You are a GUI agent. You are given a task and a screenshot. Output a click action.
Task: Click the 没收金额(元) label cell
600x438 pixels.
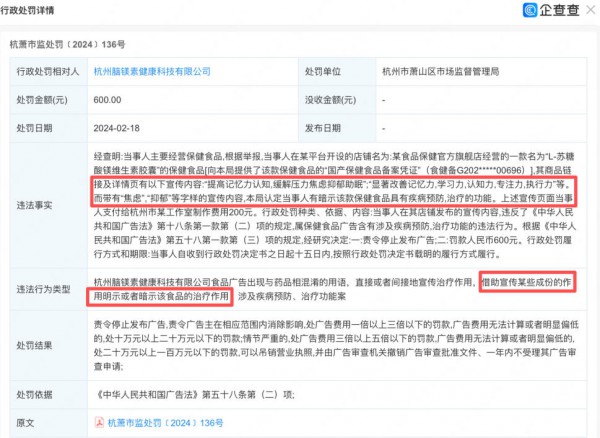337,100
